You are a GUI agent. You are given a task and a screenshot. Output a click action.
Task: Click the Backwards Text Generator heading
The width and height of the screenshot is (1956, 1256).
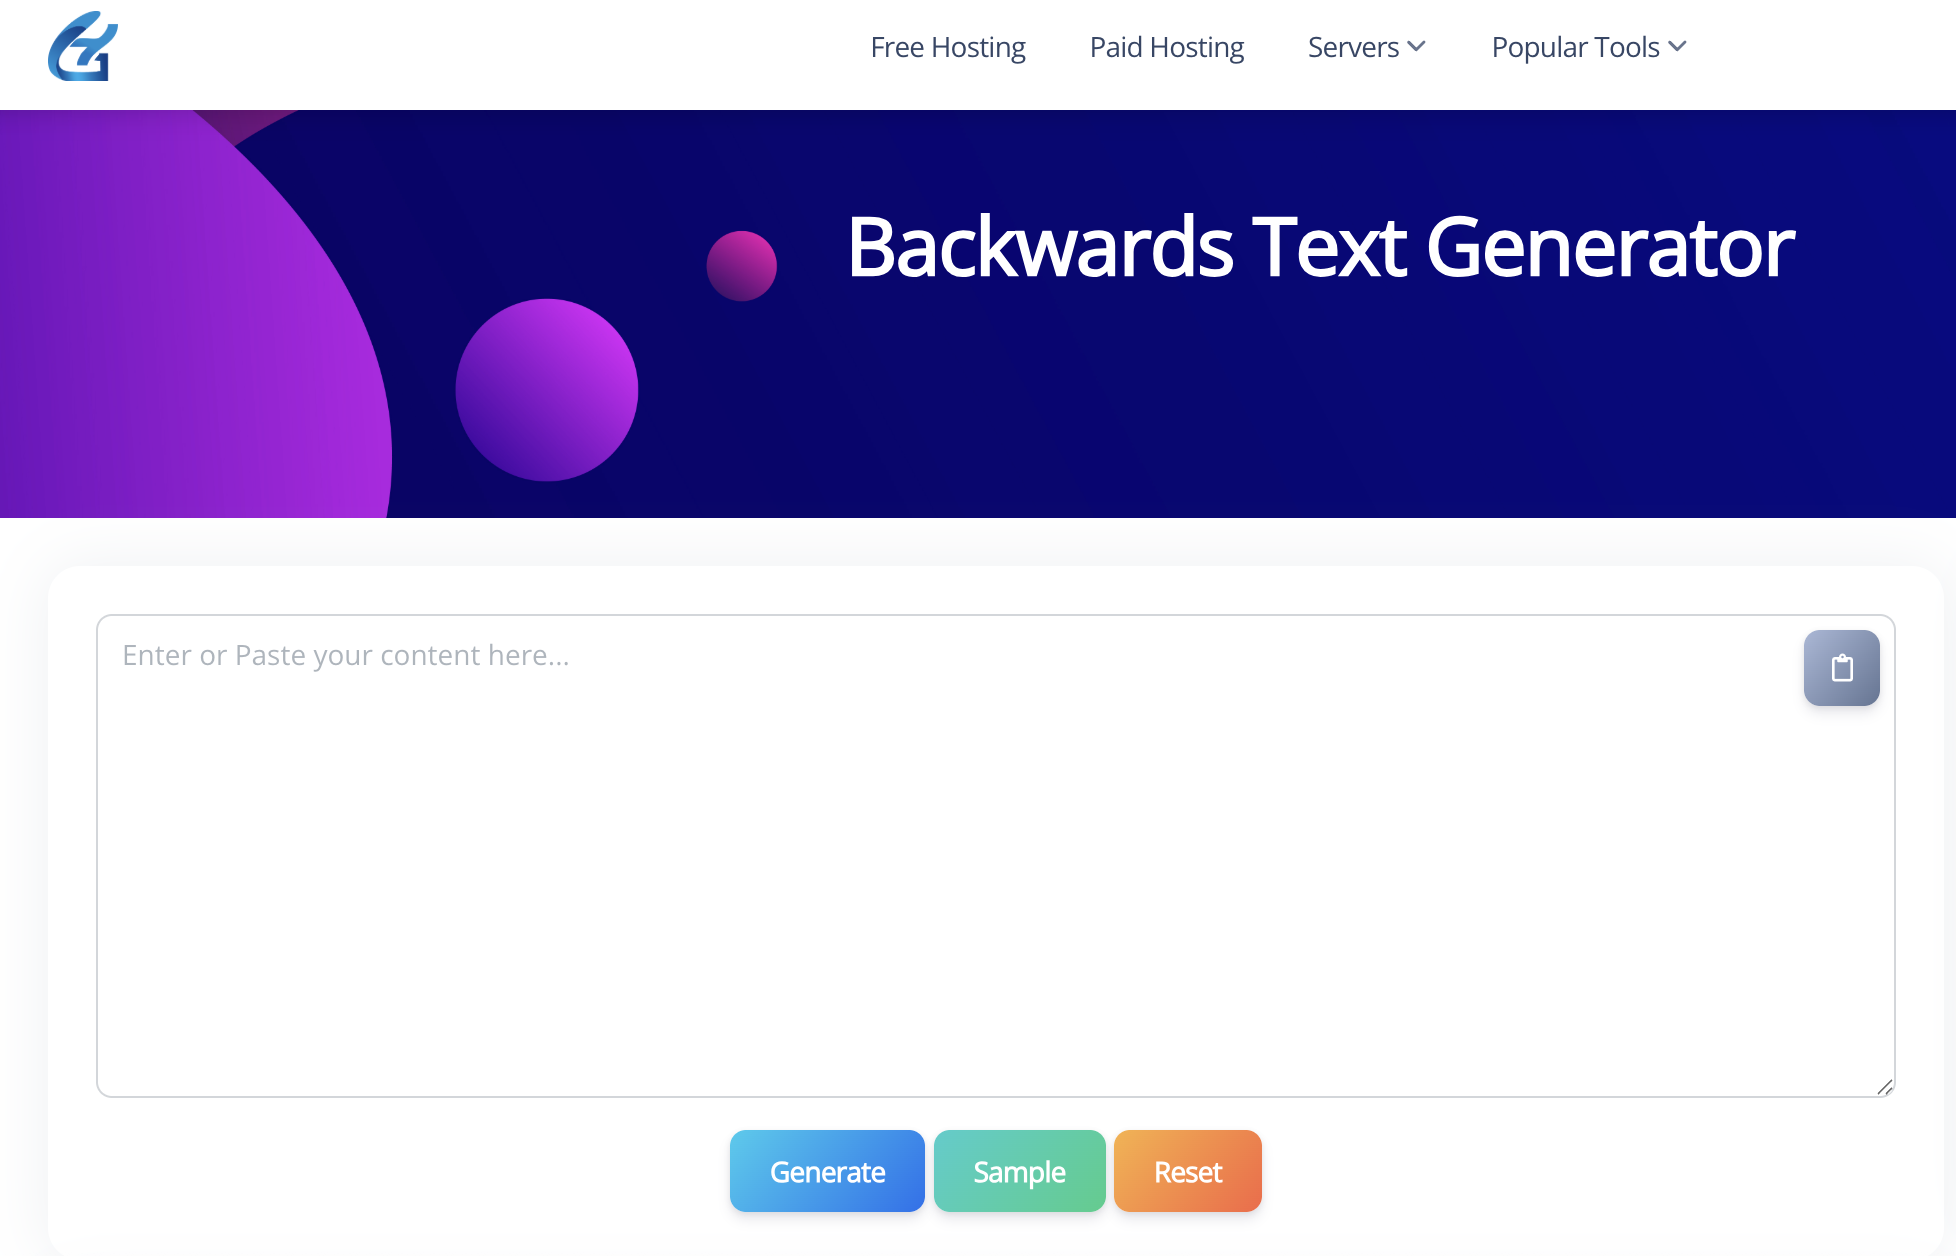click(1320, 247)
